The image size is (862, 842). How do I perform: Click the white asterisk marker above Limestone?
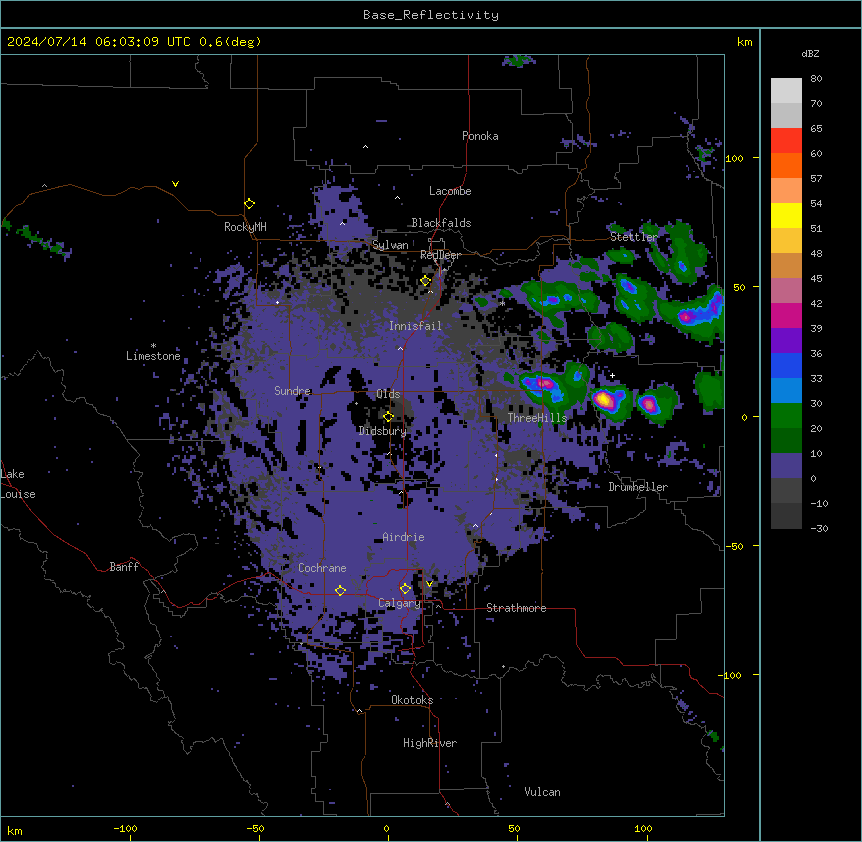click(x=153, y=346)
